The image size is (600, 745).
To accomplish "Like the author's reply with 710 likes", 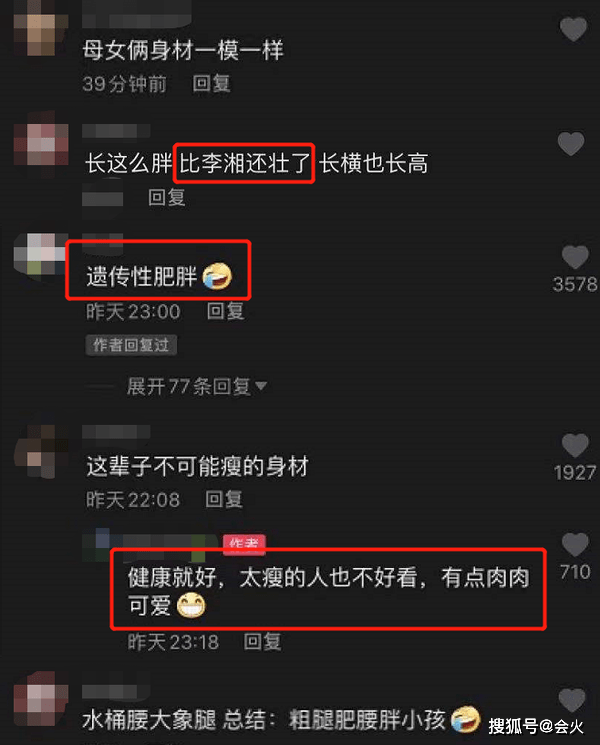I will (575, 544).
